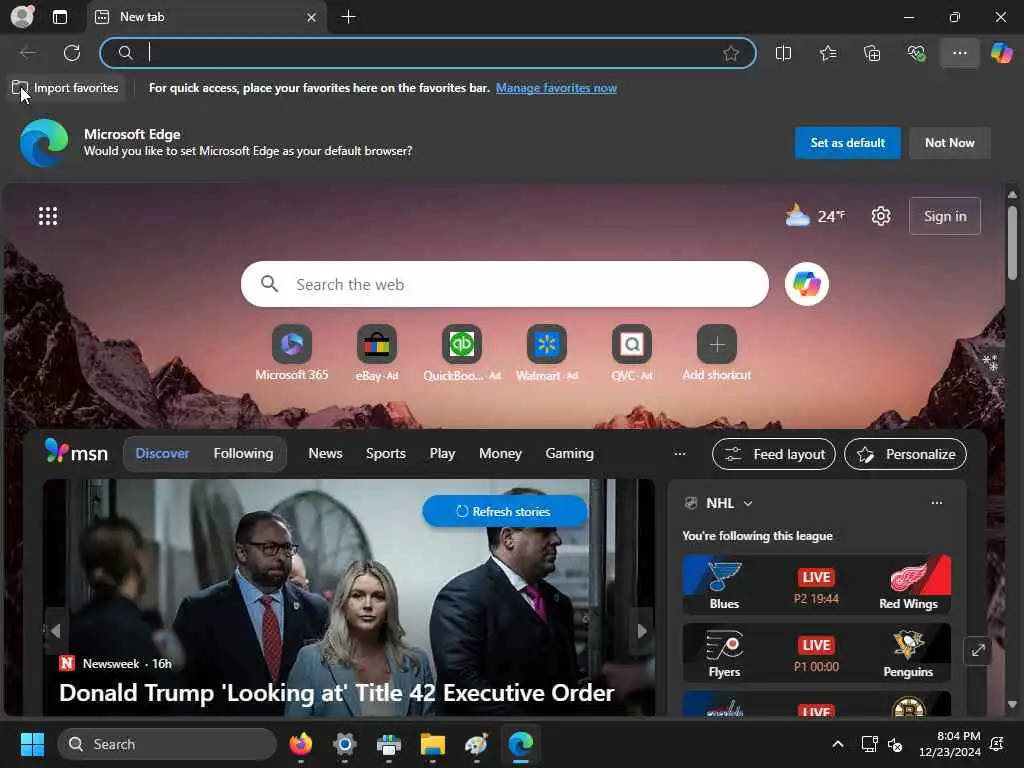Expand the NHL league dropdown
Image resolution: width=1024 pixels, height=768 pixels.
(x=748, y=504)
